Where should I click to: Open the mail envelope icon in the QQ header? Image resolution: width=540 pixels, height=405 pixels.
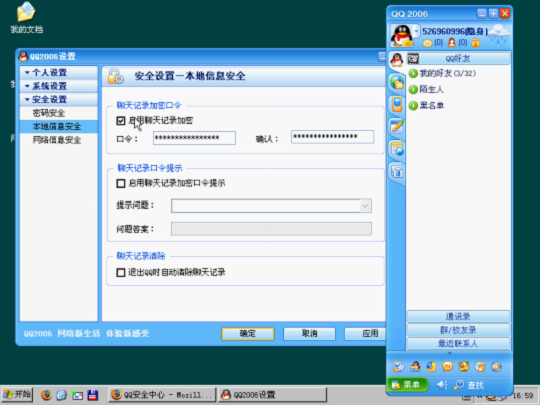427,43
